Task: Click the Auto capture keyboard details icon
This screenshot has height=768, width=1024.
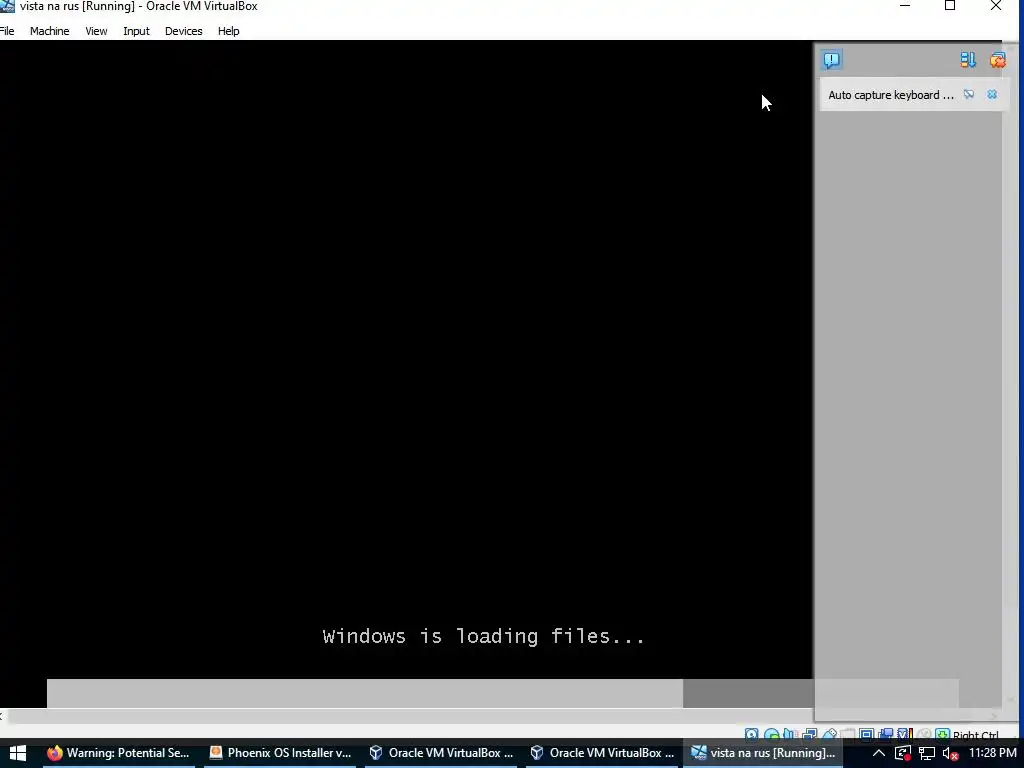Action: coord(968,95)
